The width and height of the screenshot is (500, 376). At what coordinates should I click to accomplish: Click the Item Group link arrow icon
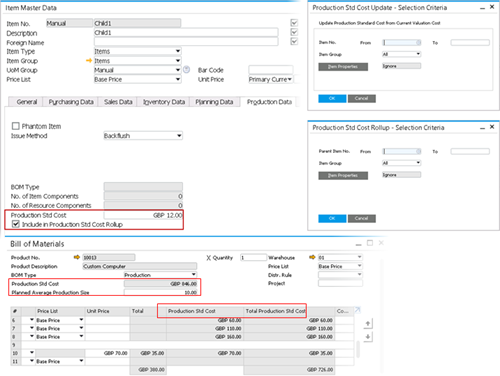[89, 61]
